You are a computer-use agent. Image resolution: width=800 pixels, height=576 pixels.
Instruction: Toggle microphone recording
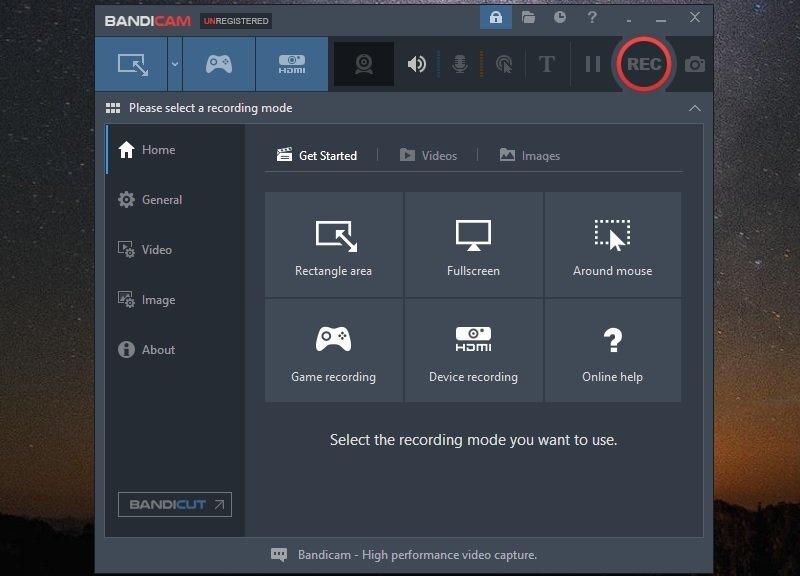pyautogui.click(x=460, y=64)
